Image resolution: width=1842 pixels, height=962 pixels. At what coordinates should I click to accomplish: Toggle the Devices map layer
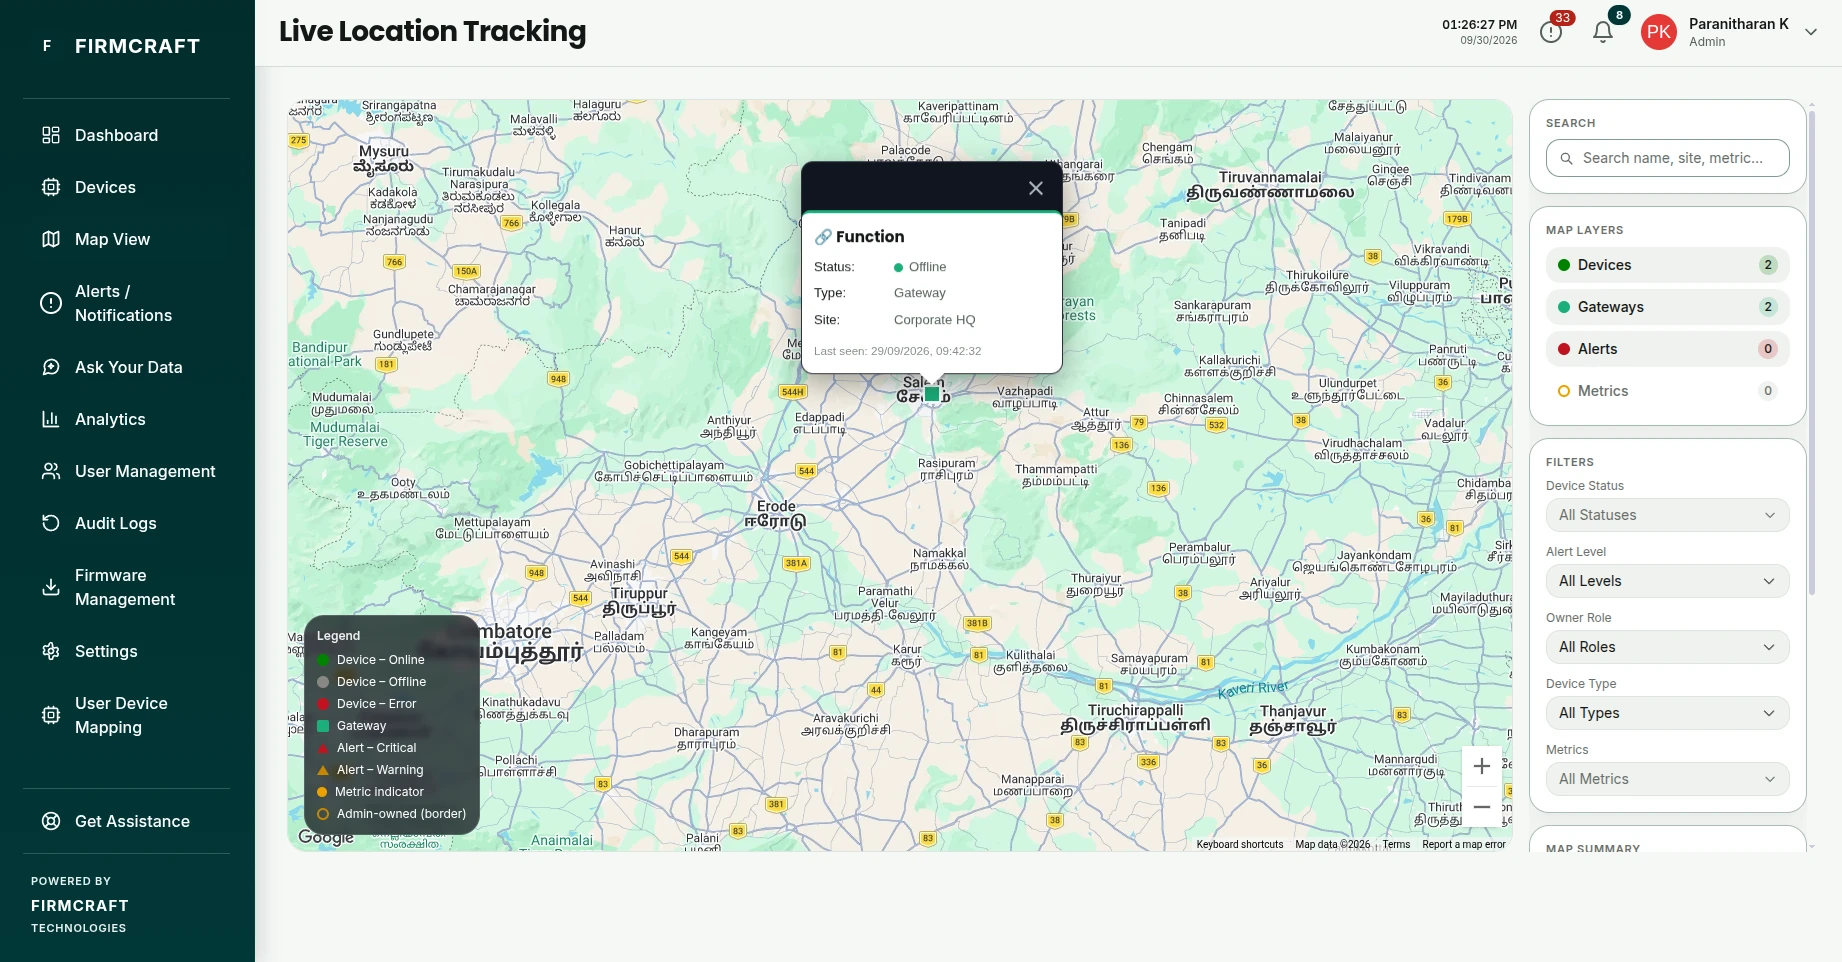point(1668,265)
